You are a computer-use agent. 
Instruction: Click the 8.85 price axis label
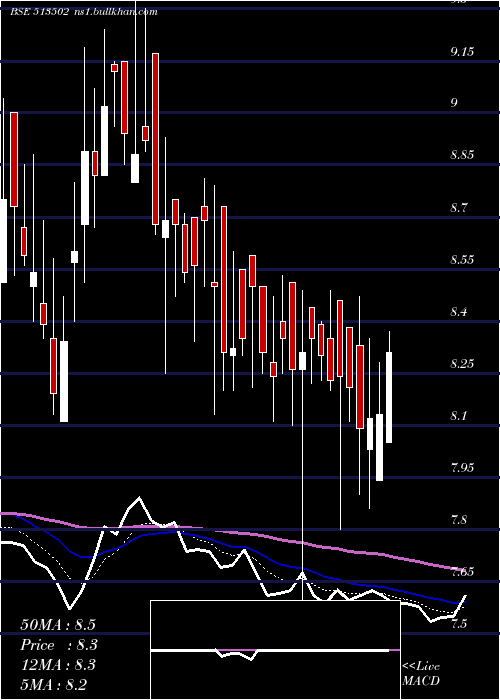(x=462, y=155)
